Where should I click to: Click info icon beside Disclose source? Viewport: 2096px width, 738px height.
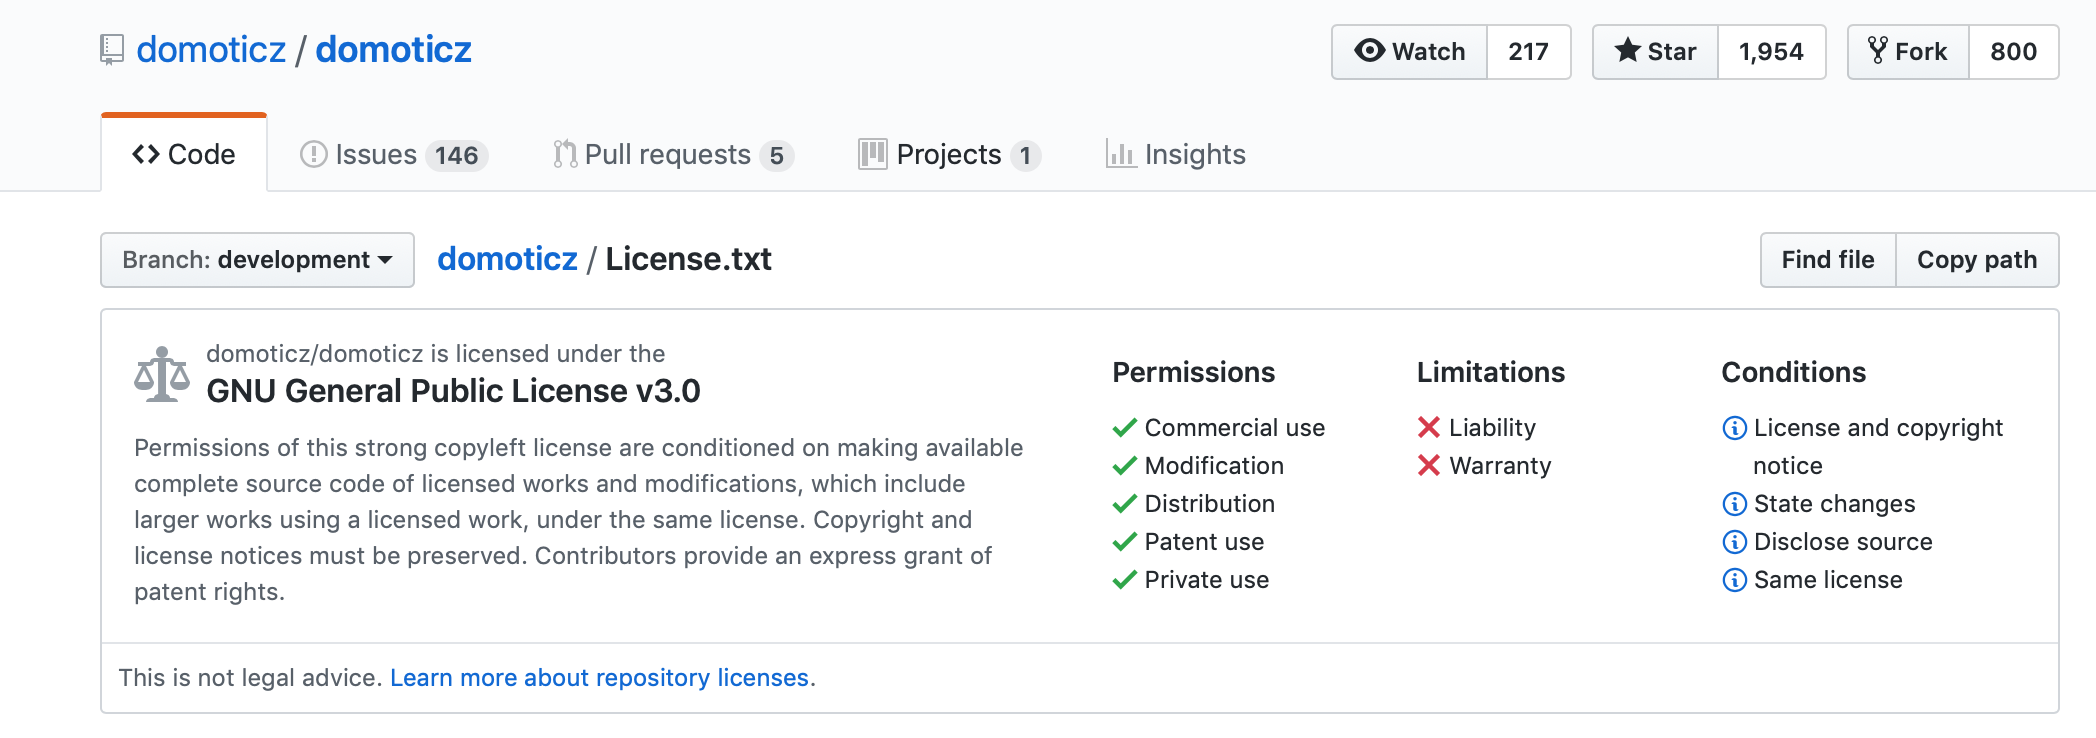coord(1734,542)
